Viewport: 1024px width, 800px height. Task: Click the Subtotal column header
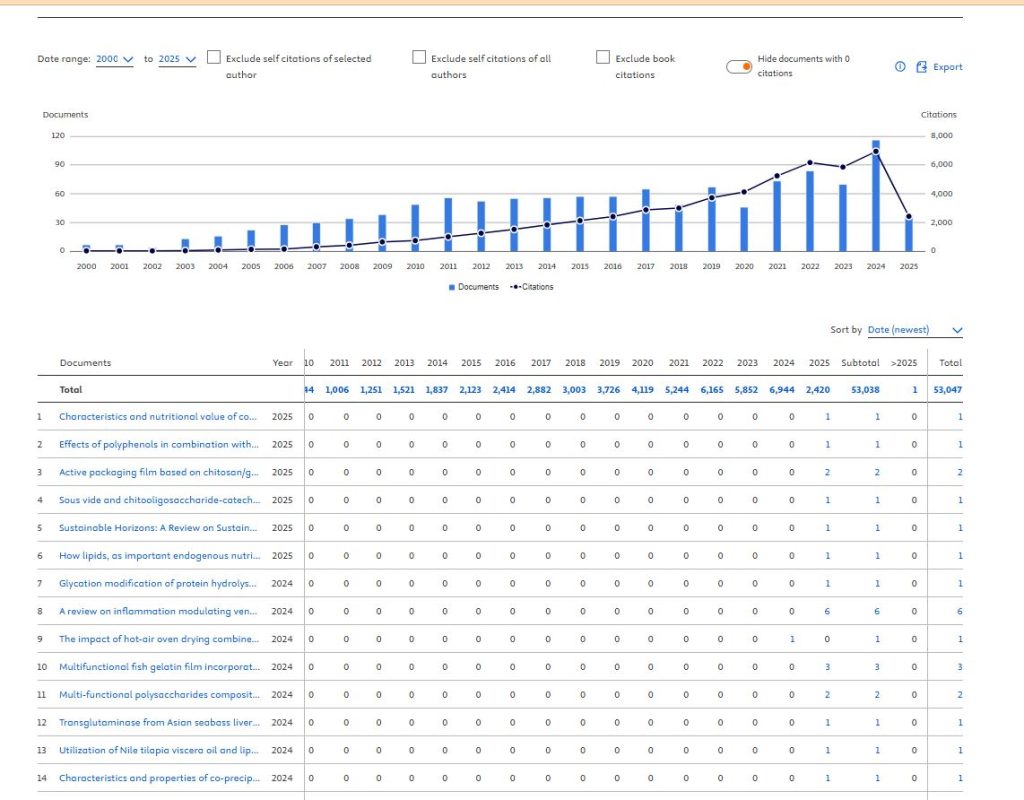tap(860, 363)
